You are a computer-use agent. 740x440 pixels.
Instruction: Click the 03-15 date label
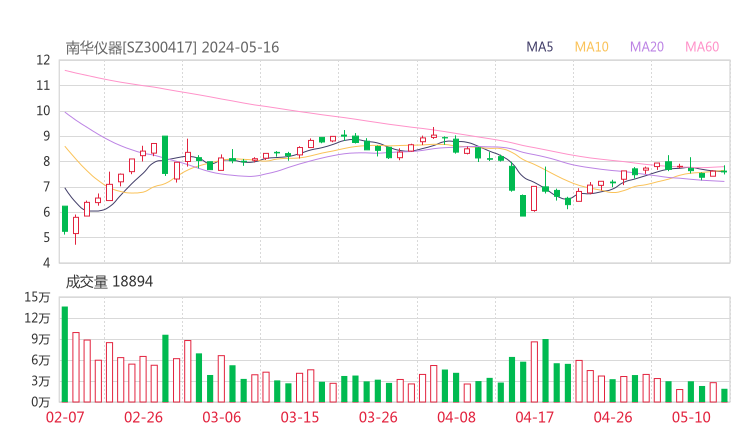[x=300, y=417]
